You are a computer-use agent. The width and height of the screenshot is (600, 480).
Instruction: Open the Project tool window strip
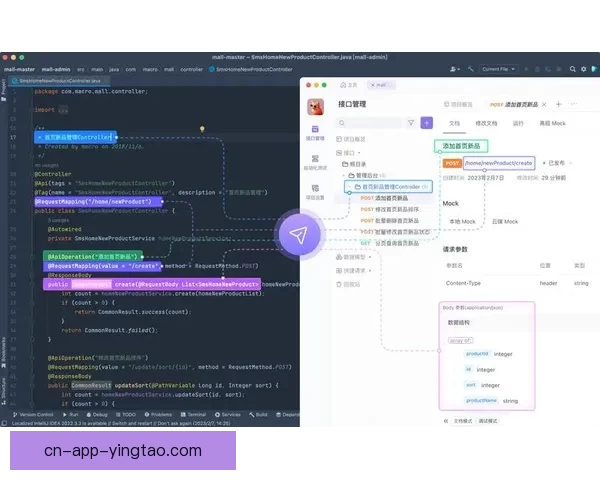pyautogui.click(x=4, y=90)
